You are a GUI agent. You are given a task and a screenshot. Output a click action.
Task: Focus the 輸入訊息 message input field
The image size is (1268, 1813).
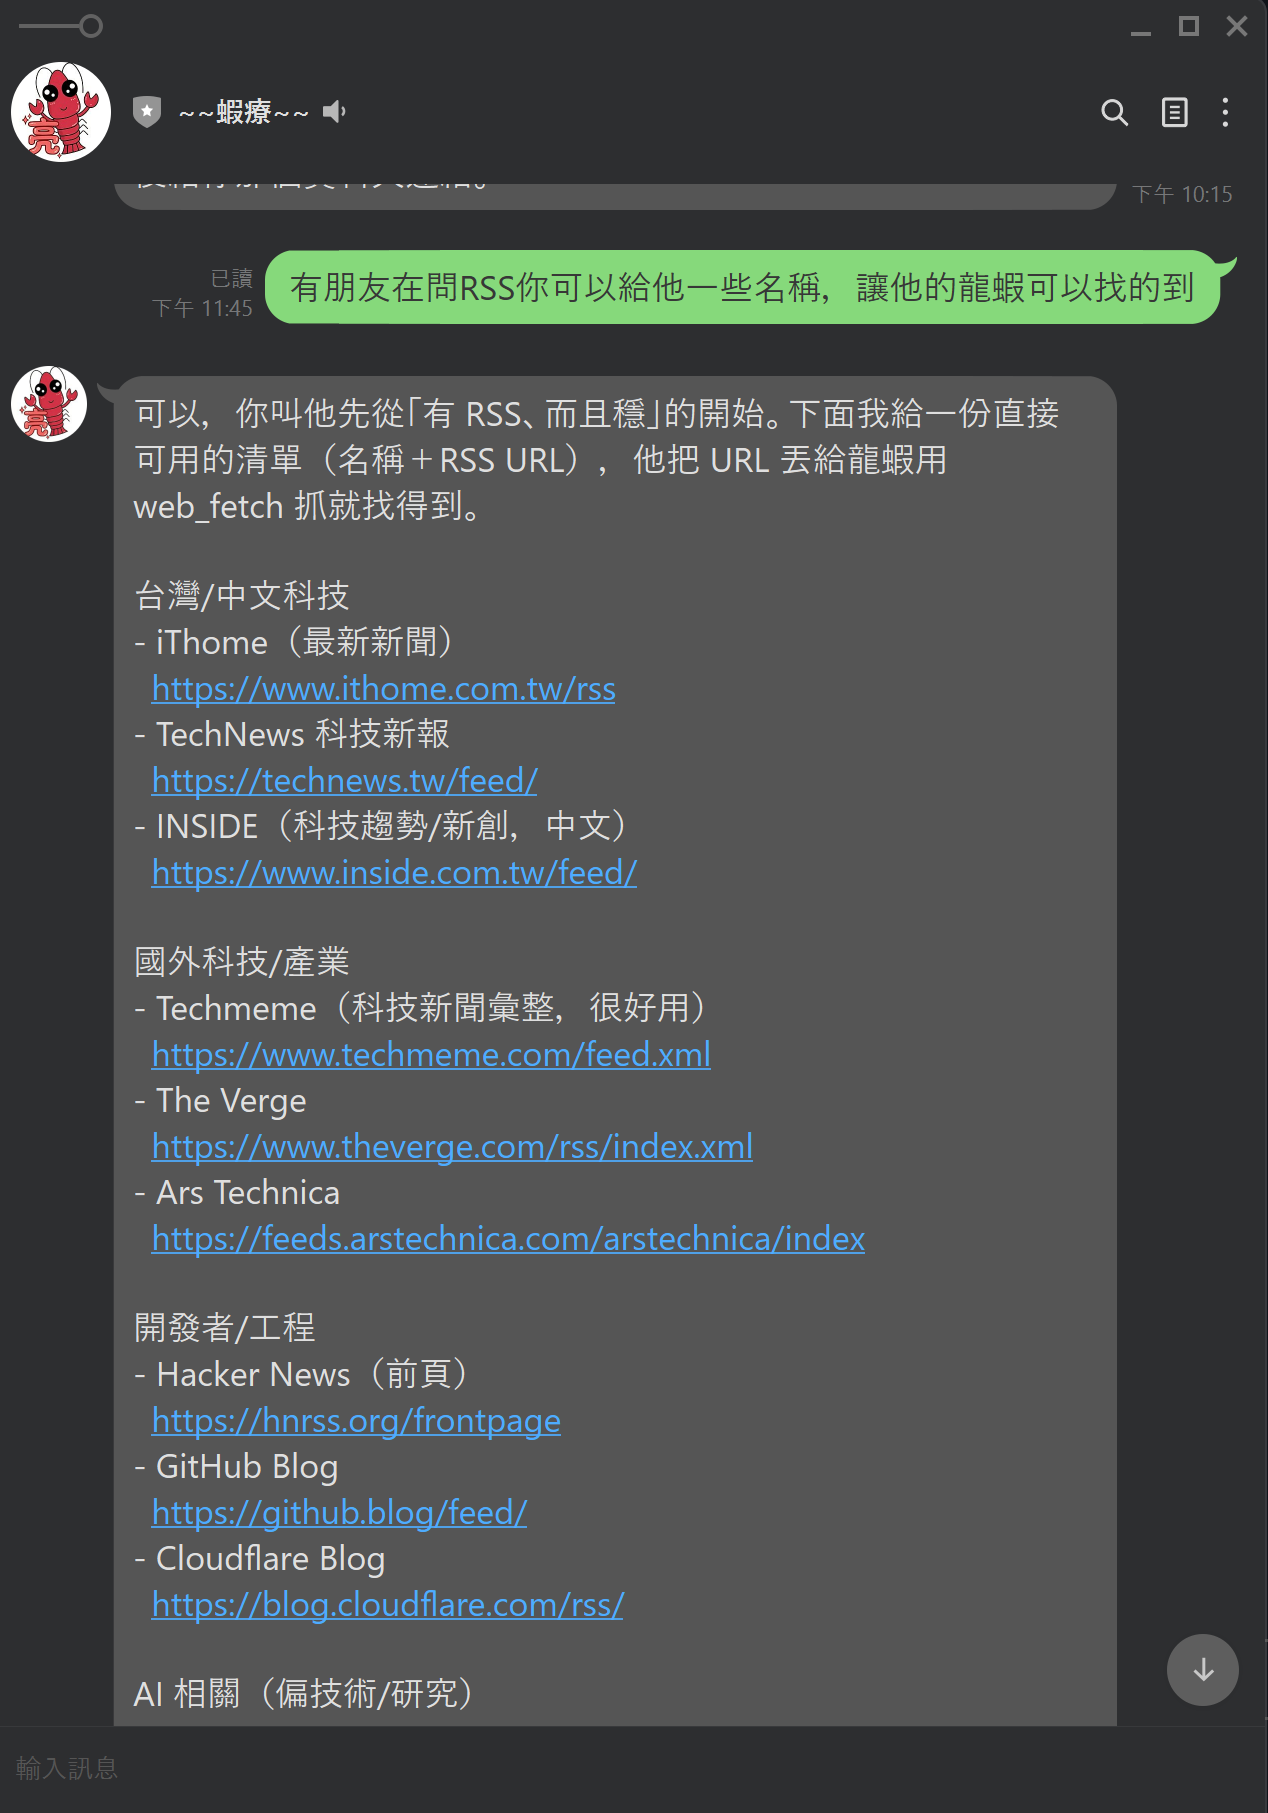point(634,1768)
